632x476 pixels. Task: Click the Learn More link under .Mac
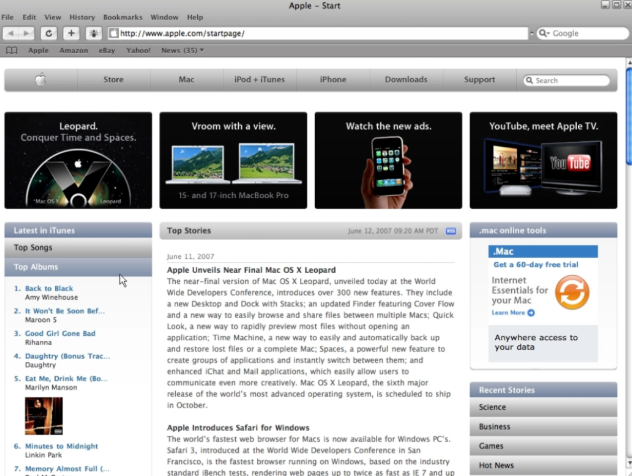click(509, 313)
